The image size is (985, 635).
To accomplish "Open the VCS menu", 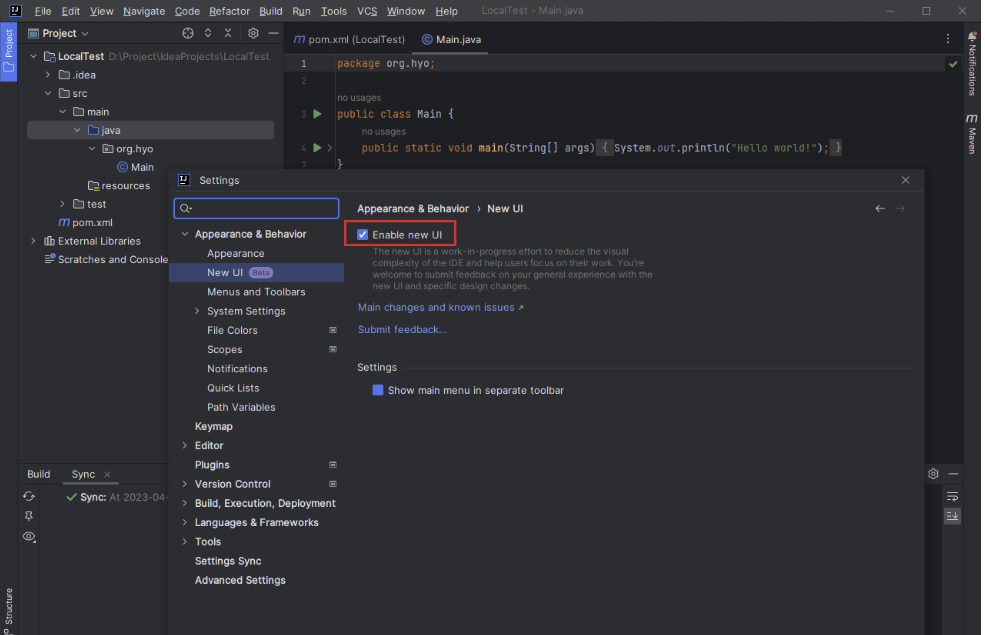I will click(x=367, y=11).
